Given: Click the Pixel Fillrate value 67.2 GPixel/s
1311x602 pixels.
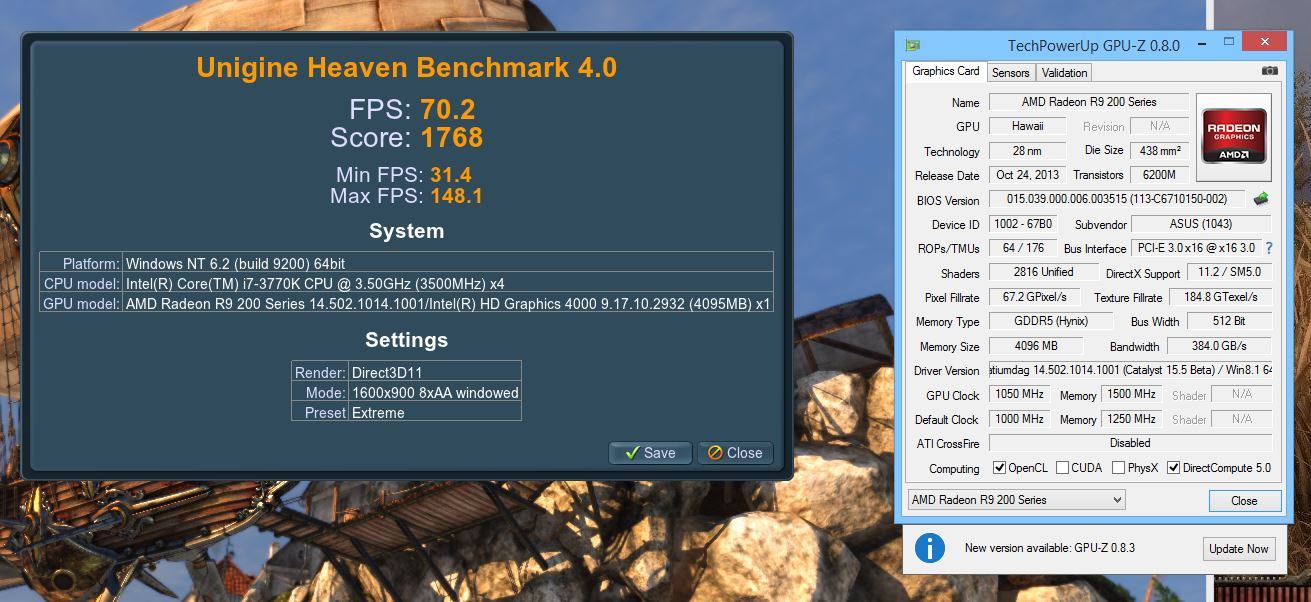Looking at the screenshot, I should 1035,297.
